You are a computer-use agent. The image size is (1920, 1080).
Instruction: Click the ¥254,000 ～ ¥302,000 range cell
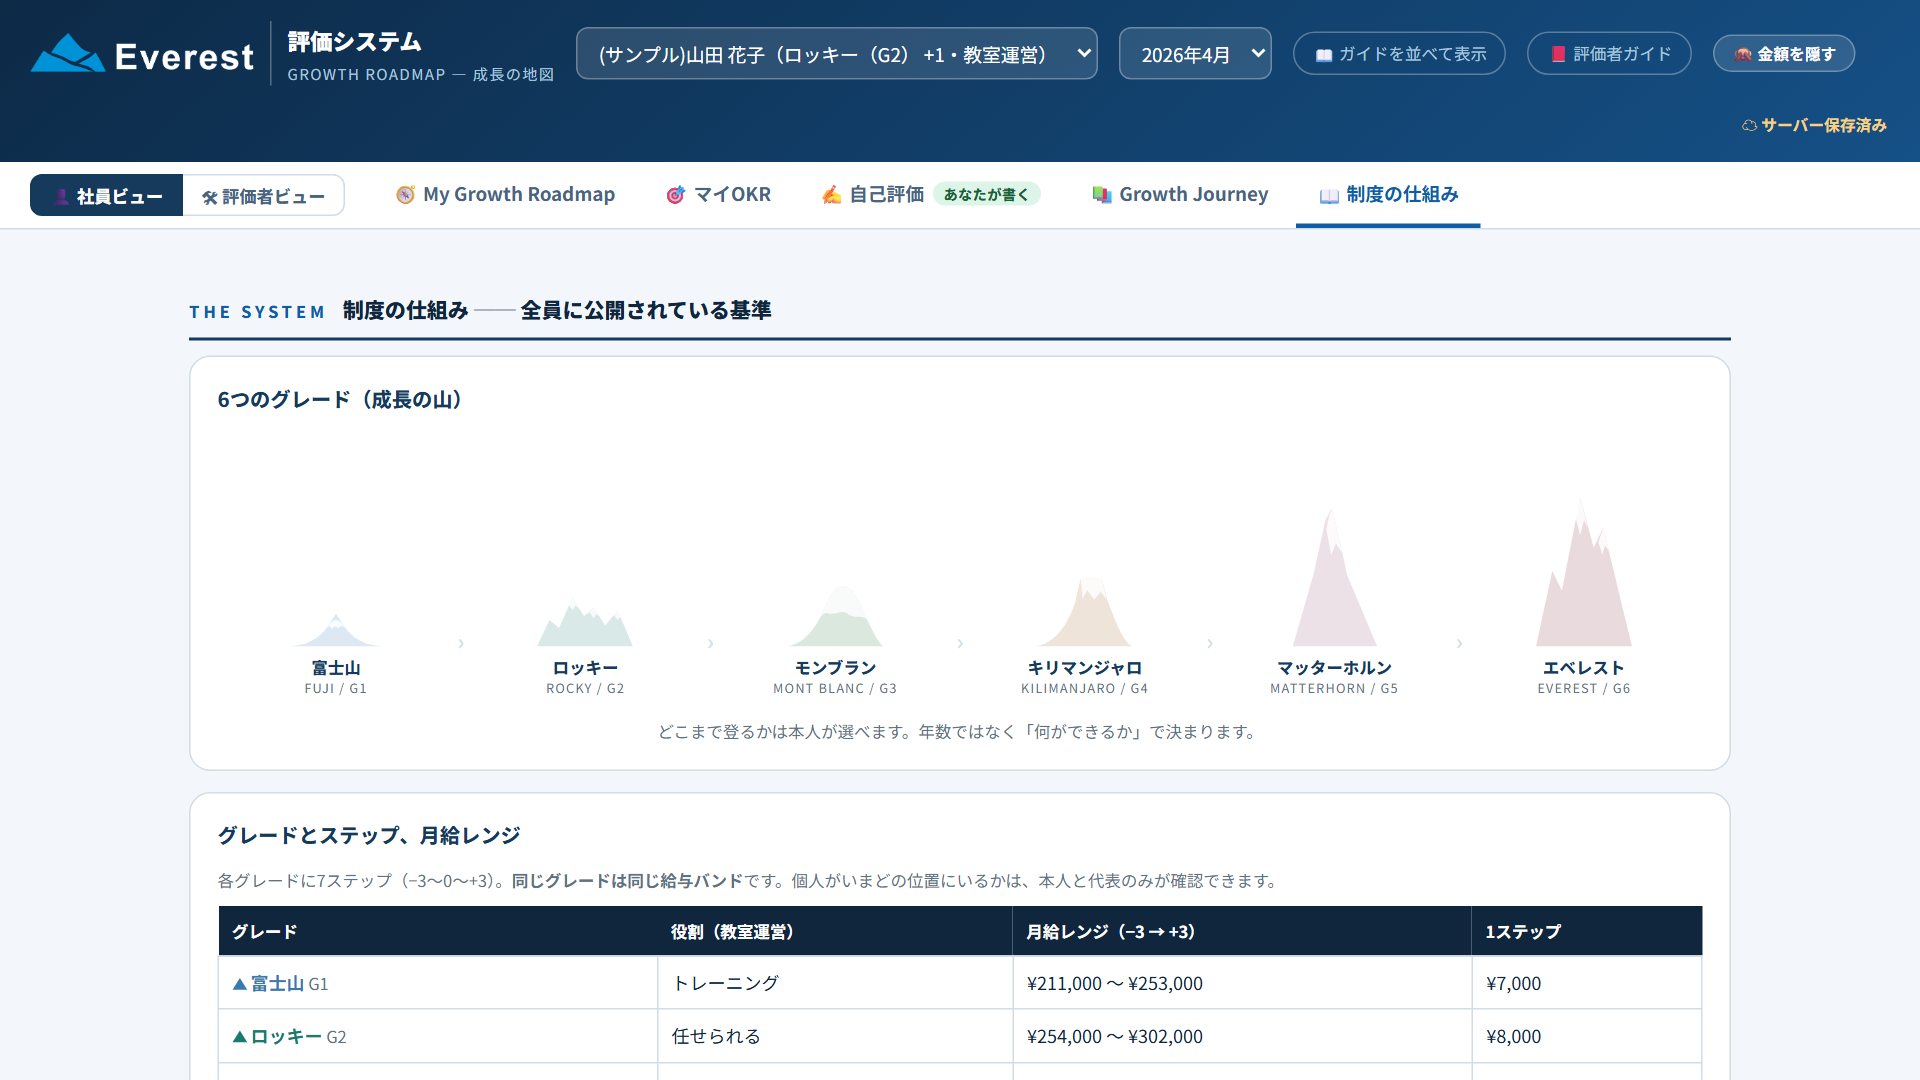click(x=1242, y=1036)
